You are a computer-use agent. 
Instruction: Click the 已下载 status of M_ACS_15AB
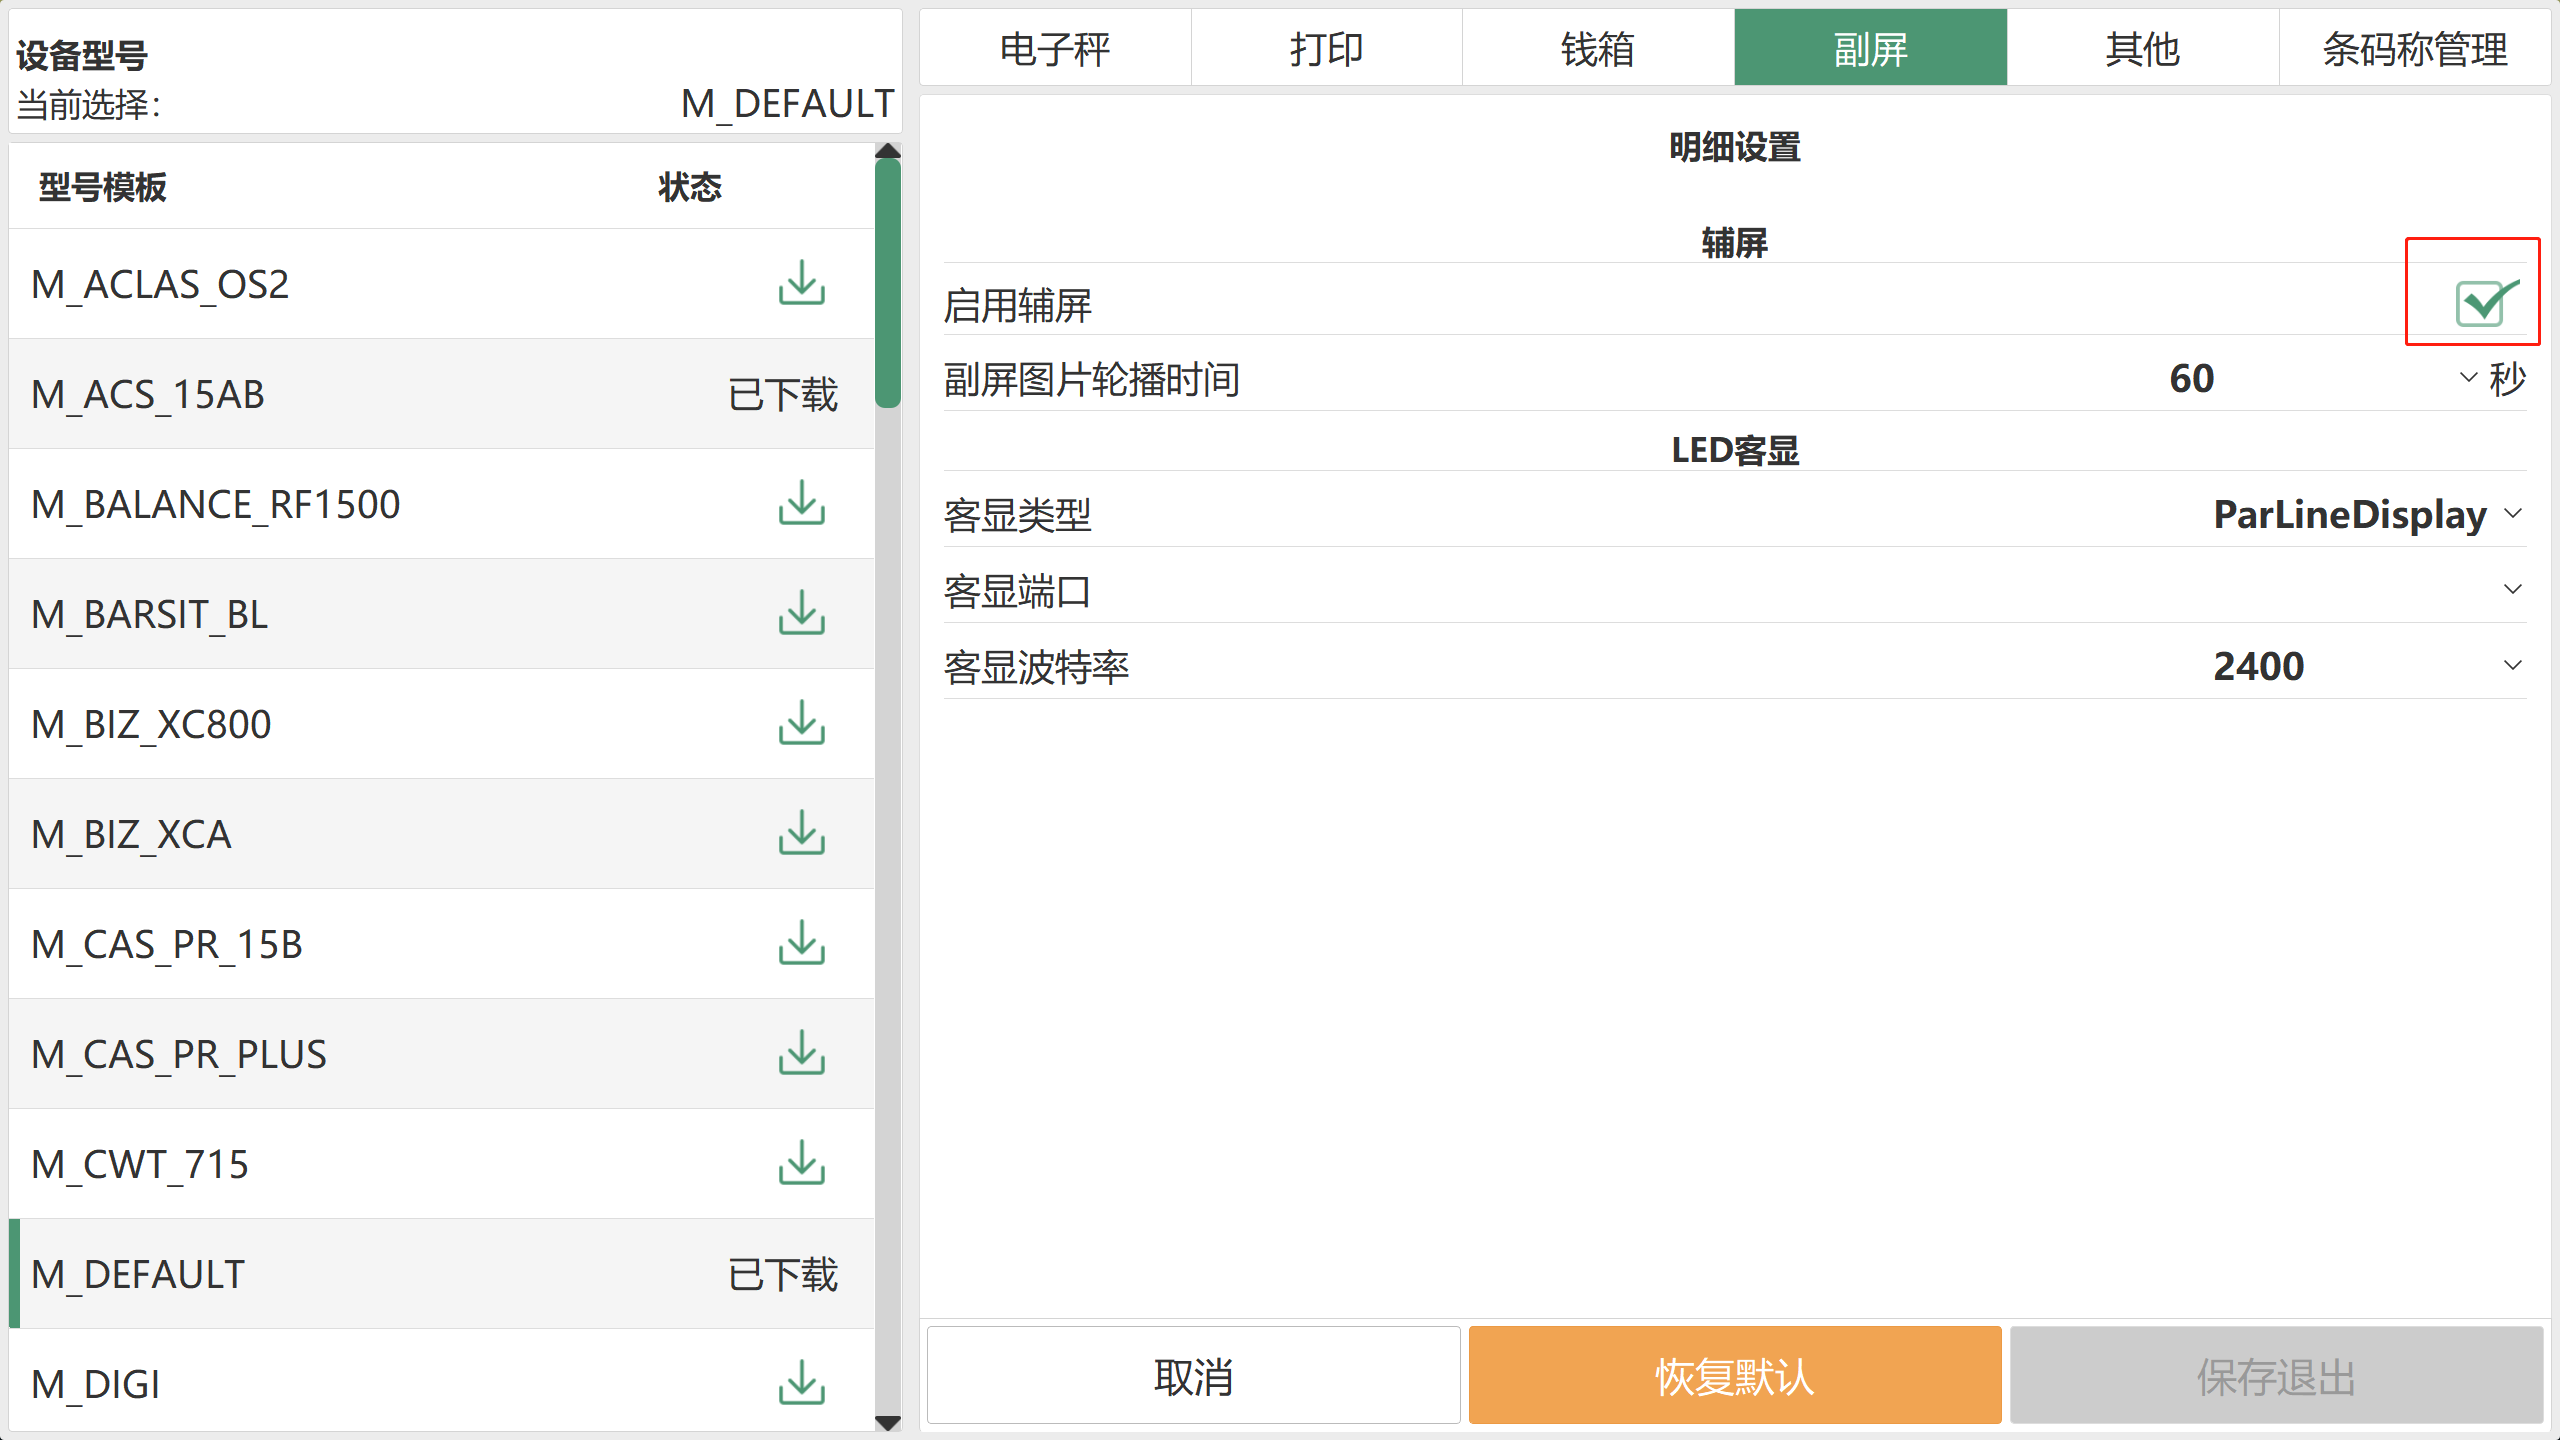tap(783, 395)
